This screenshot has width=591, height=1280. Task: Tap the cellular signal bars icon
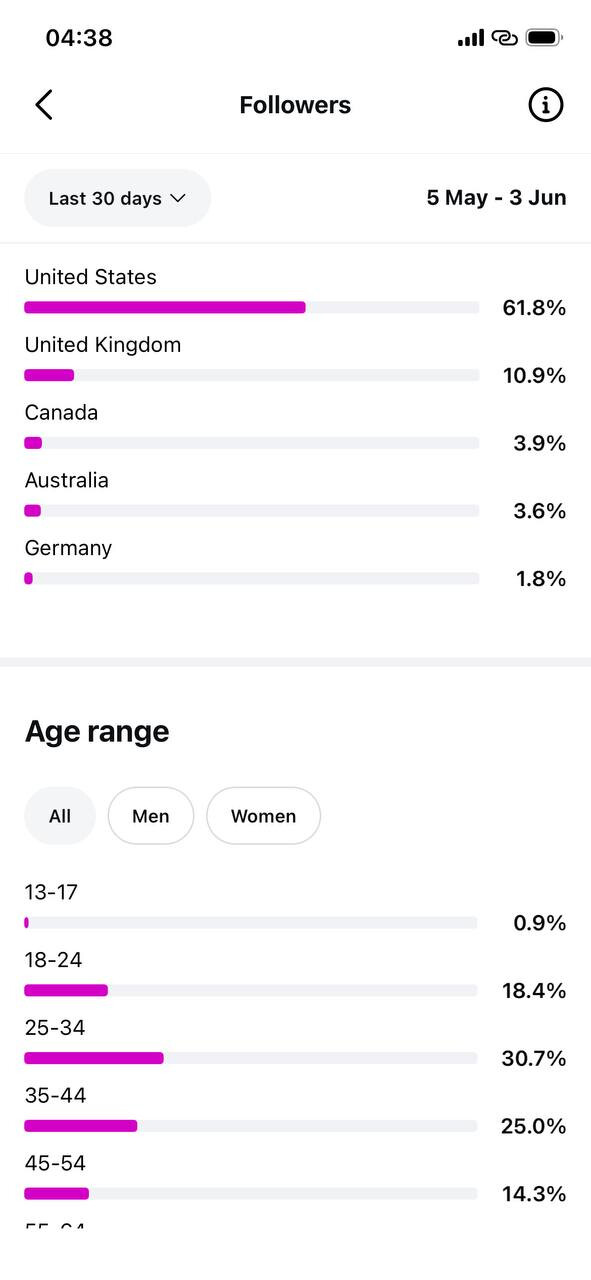click(x=471, y=38)
